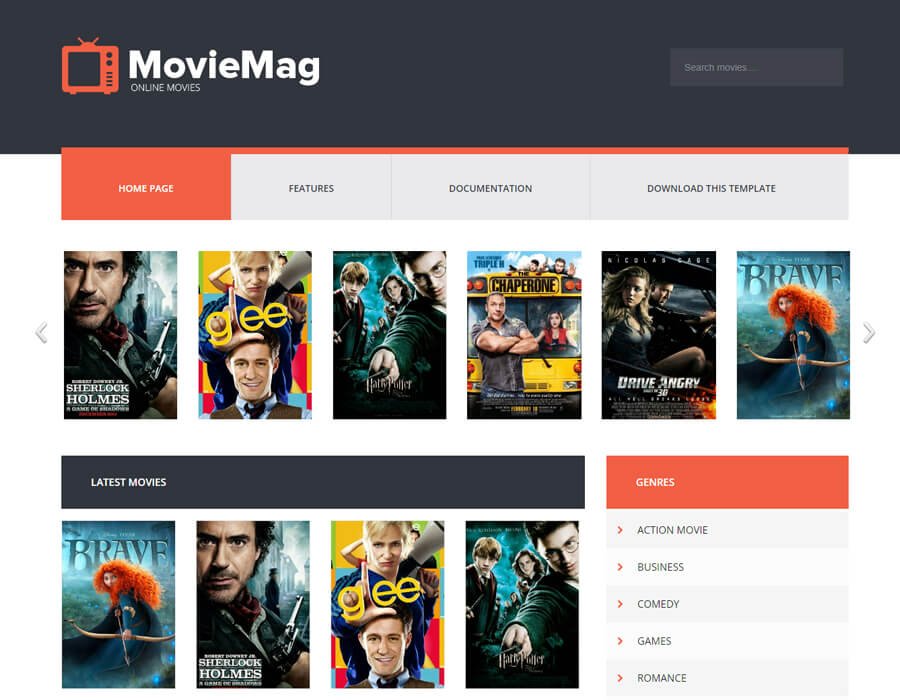
Task: Browse the Action Movie genre
Action: click(x=727, y=530)
